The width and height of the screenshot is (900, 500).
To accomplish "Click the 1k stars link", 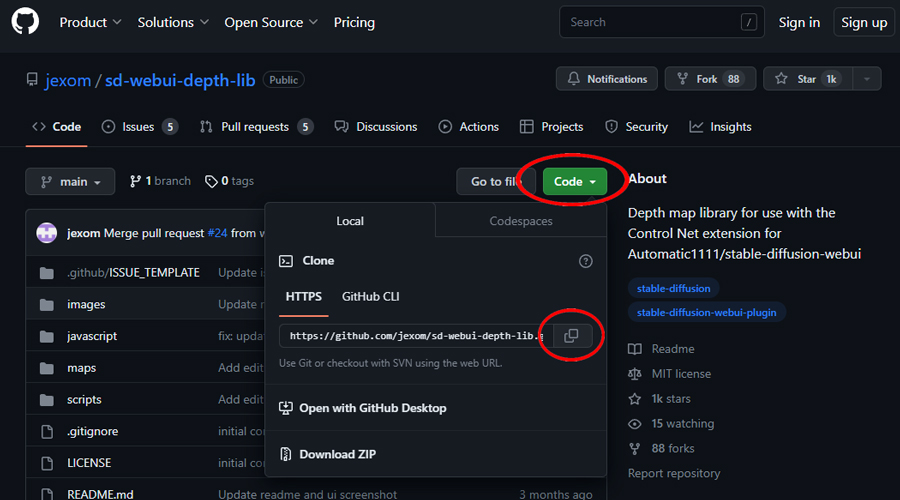I will tap(671, 399).
